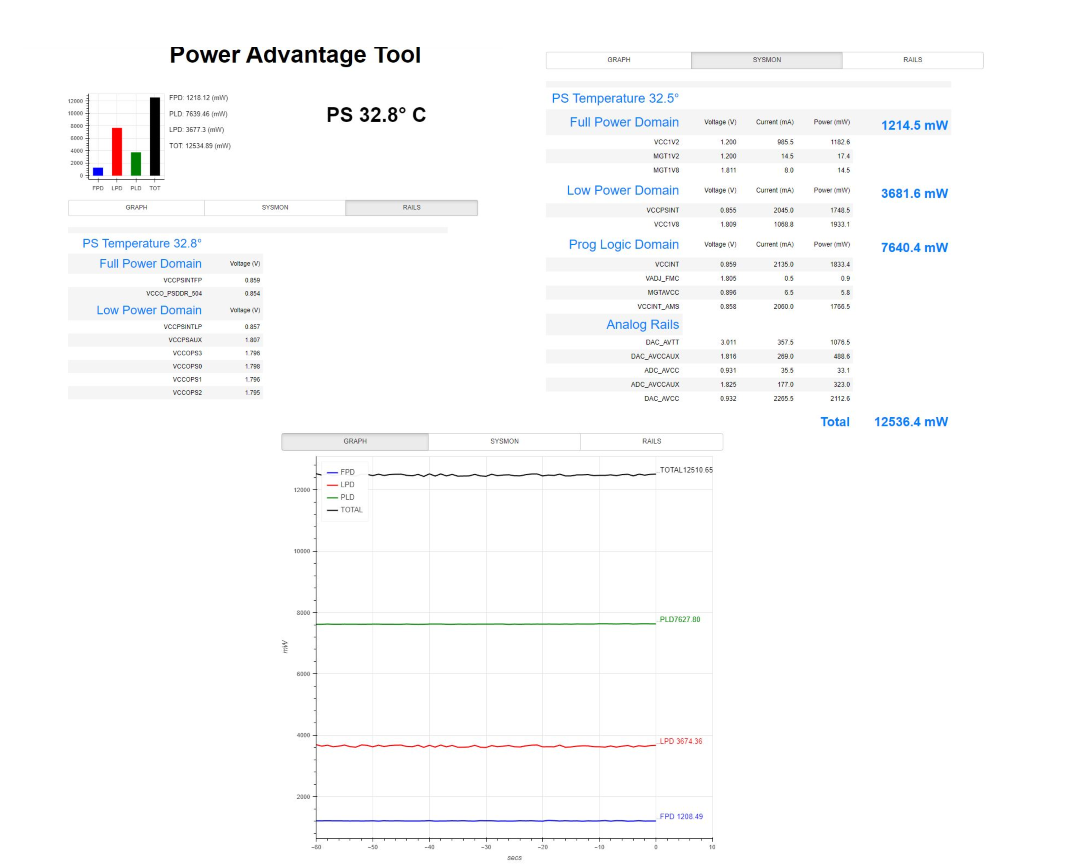Click the Total 12536.4 mW value
Viewport: 1075px width, 866px height.
point(910,421)
